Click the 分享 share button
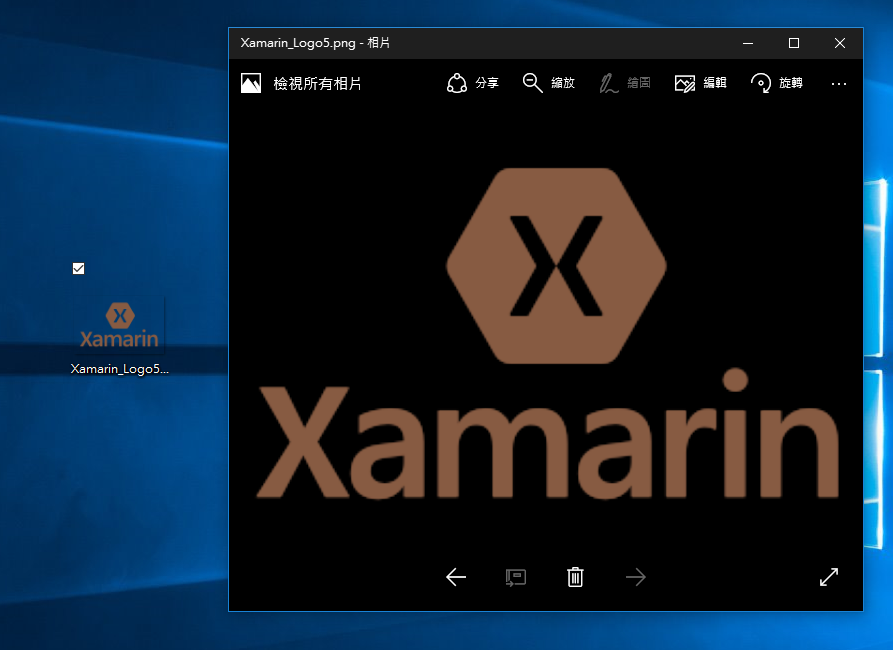893x650 pixels. tap(472, 83)
